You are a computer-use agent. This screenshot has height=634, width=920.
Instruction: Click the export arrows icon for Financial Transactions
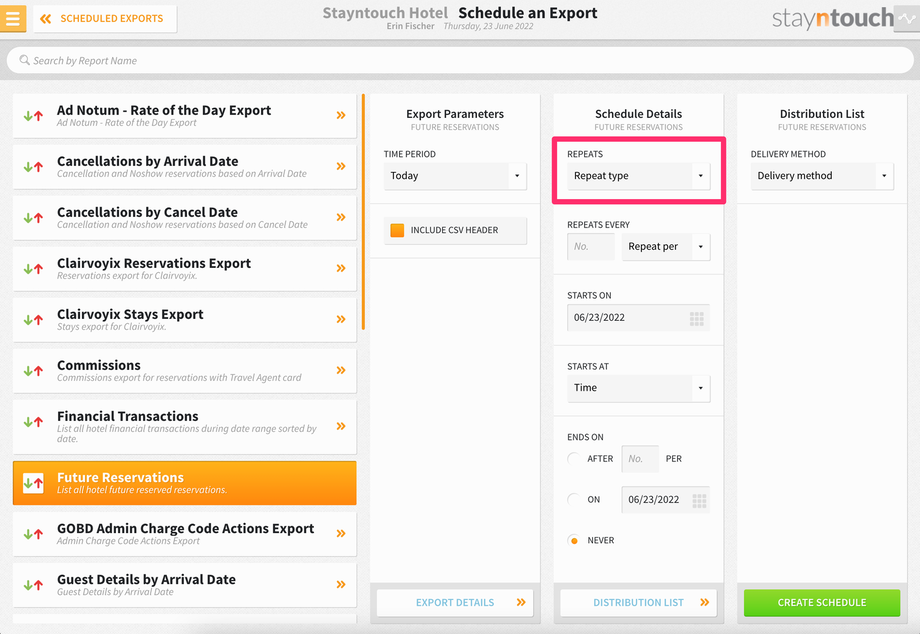[x=33, y=422]
